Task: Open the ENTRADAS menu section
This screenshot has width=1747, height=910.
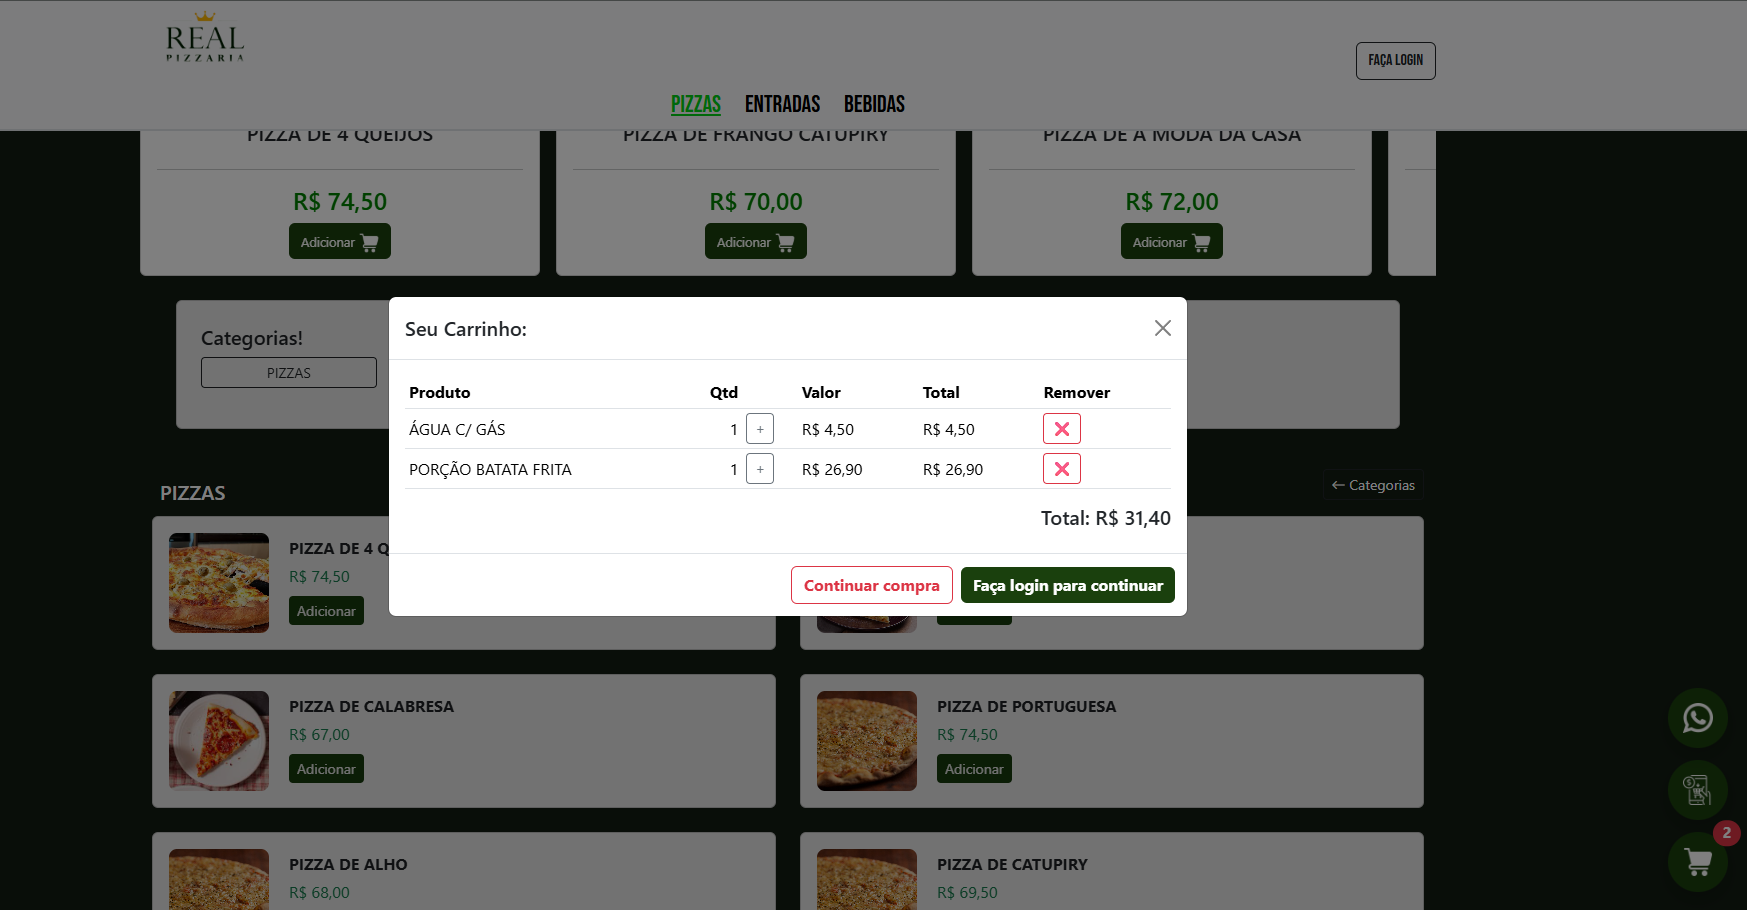Action: (781, 104)
